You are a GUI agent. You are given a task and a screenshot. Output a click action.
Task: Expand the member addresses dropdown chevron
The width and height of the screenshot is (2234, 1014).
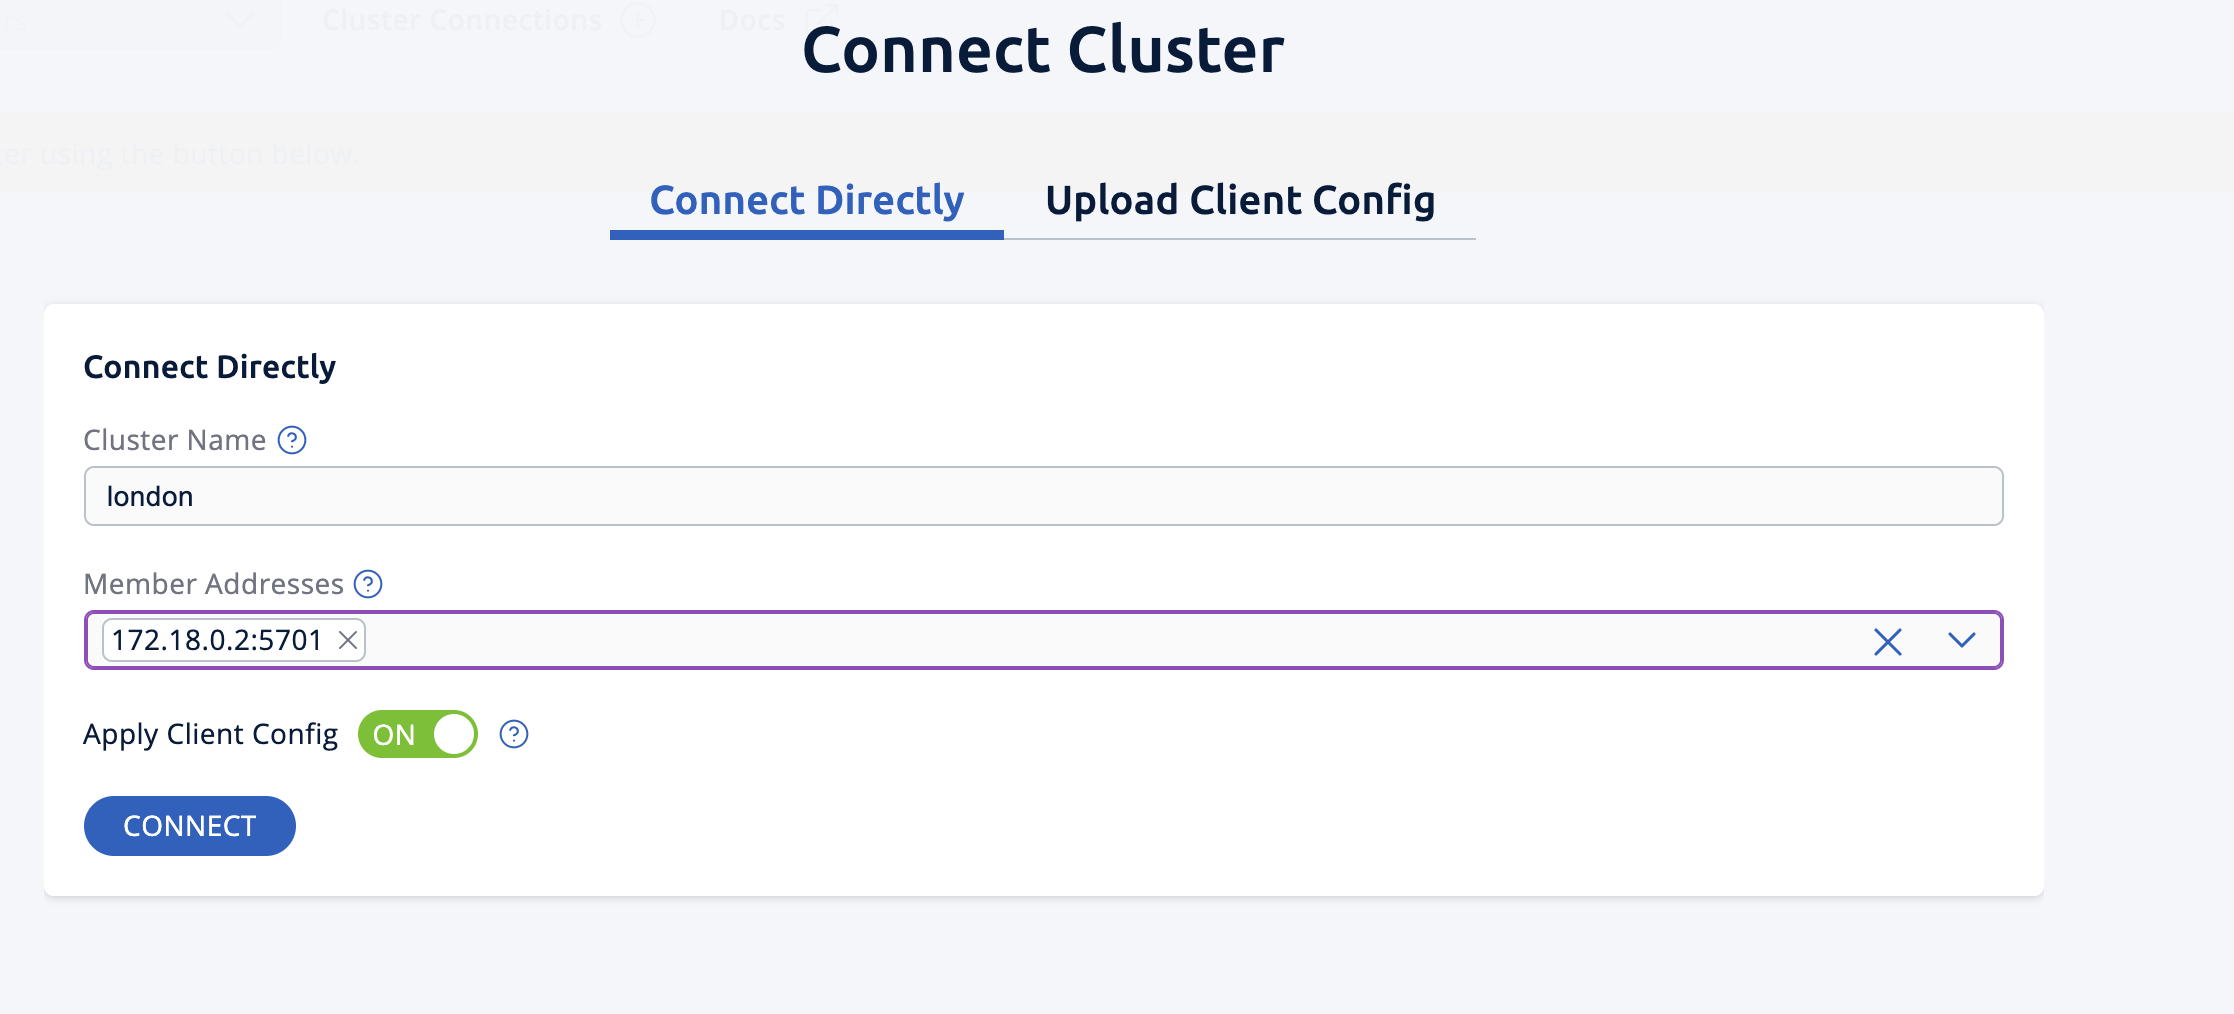[x=1962, y=641]
